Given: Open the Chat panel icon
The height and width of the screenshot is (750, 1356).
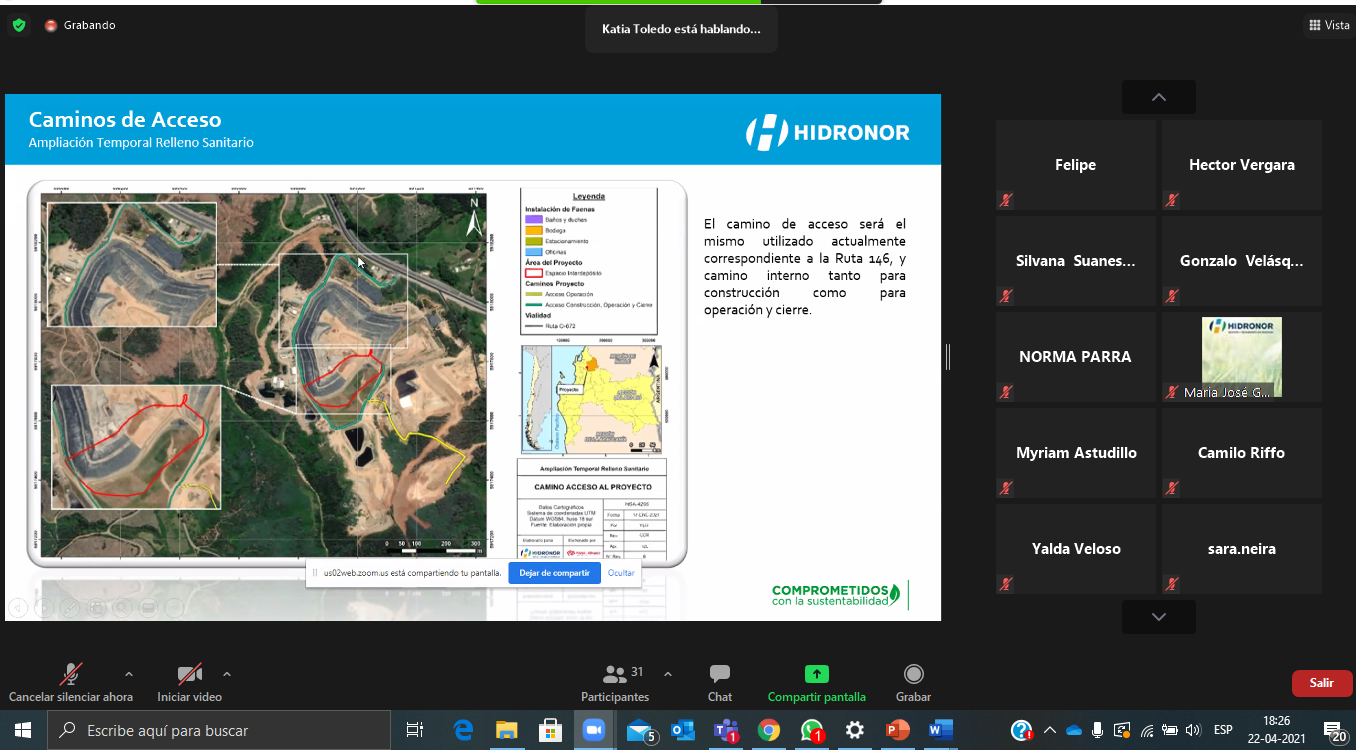Looking at the screenshot, I should coord(719,674).
